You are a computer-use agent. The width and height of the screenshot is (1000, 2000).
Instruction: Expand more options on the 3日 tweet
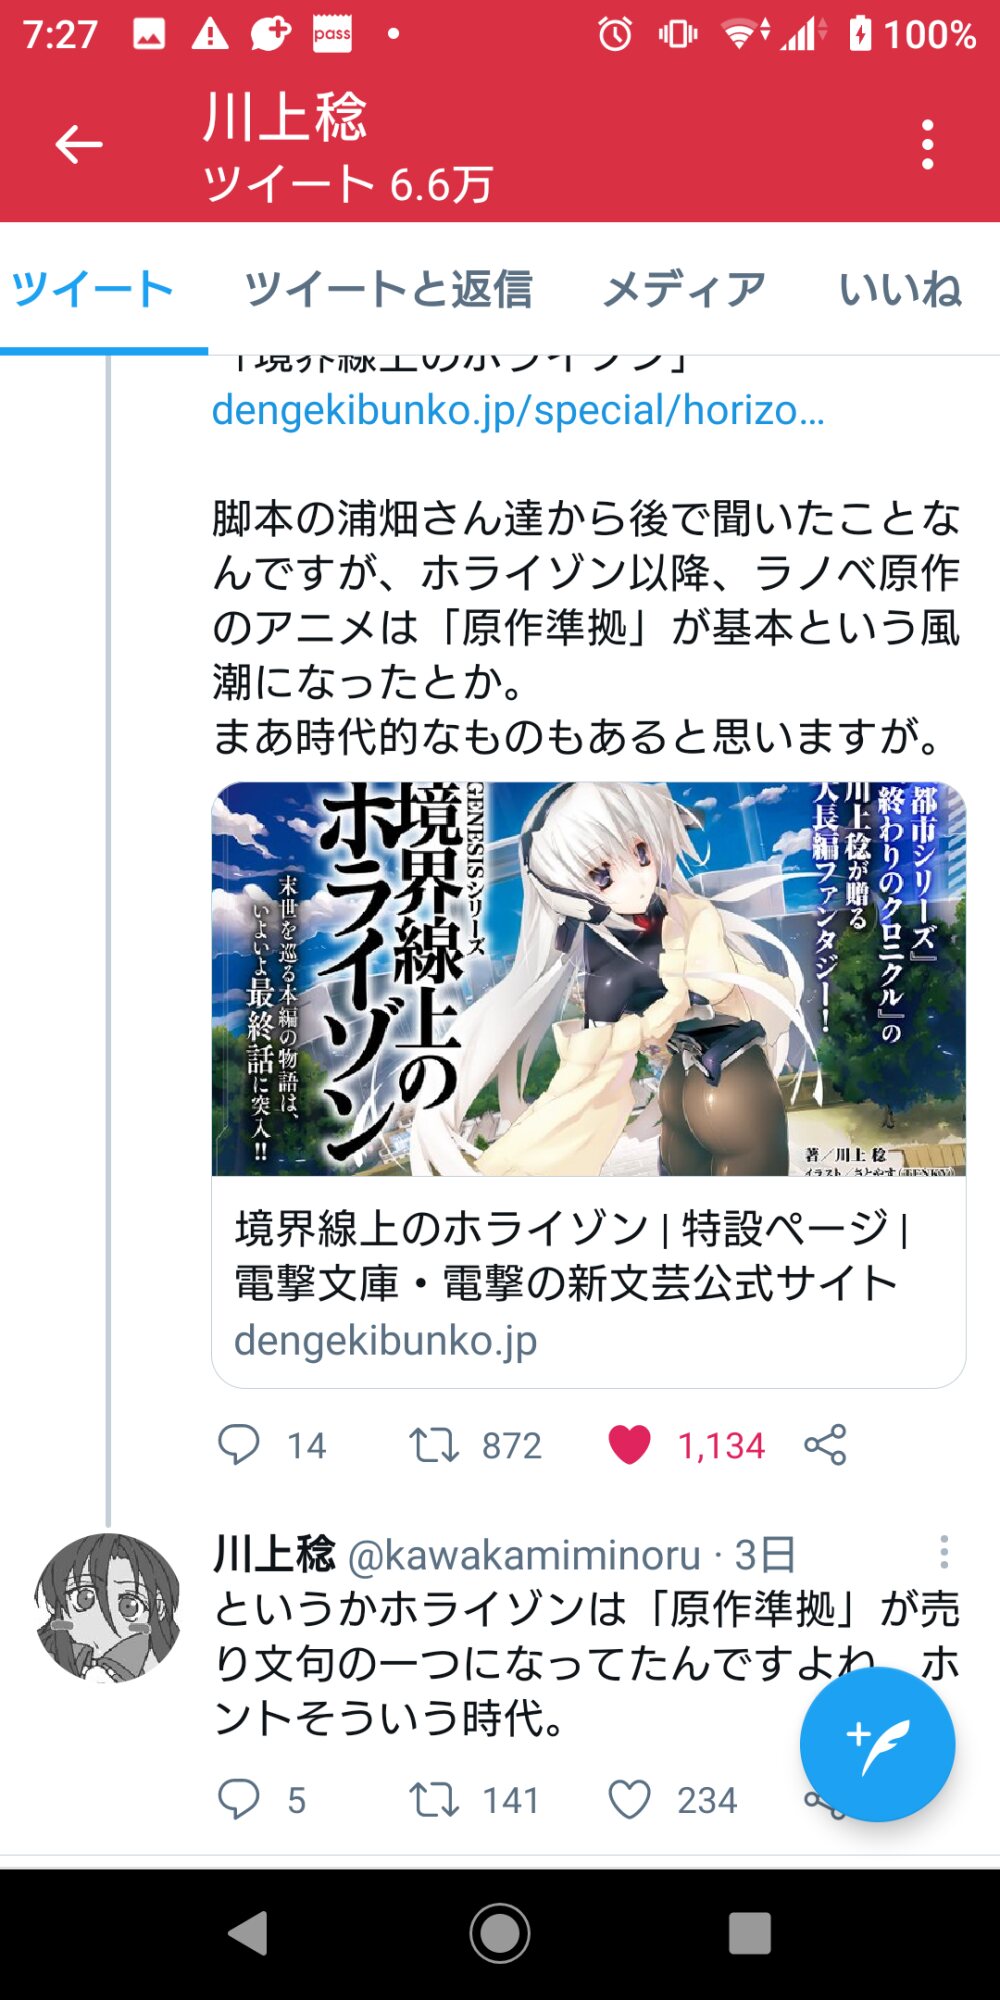click(x=944, y=1552)
